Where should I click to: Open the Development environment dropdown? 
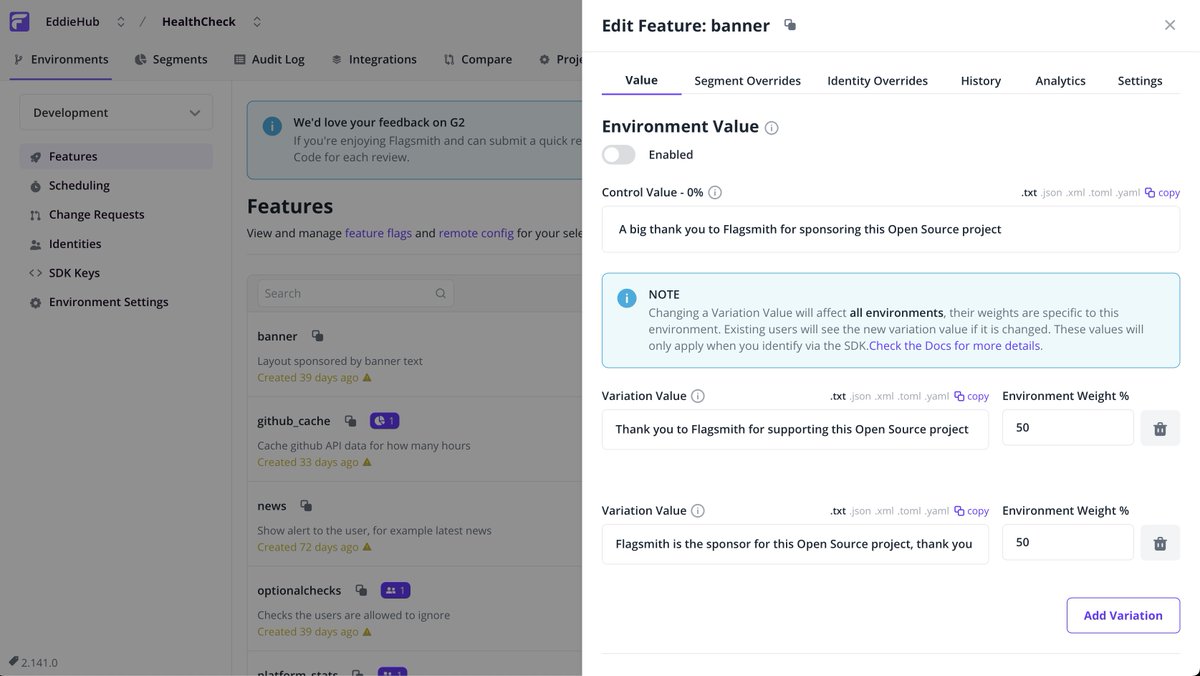click(x=115, y=112)
